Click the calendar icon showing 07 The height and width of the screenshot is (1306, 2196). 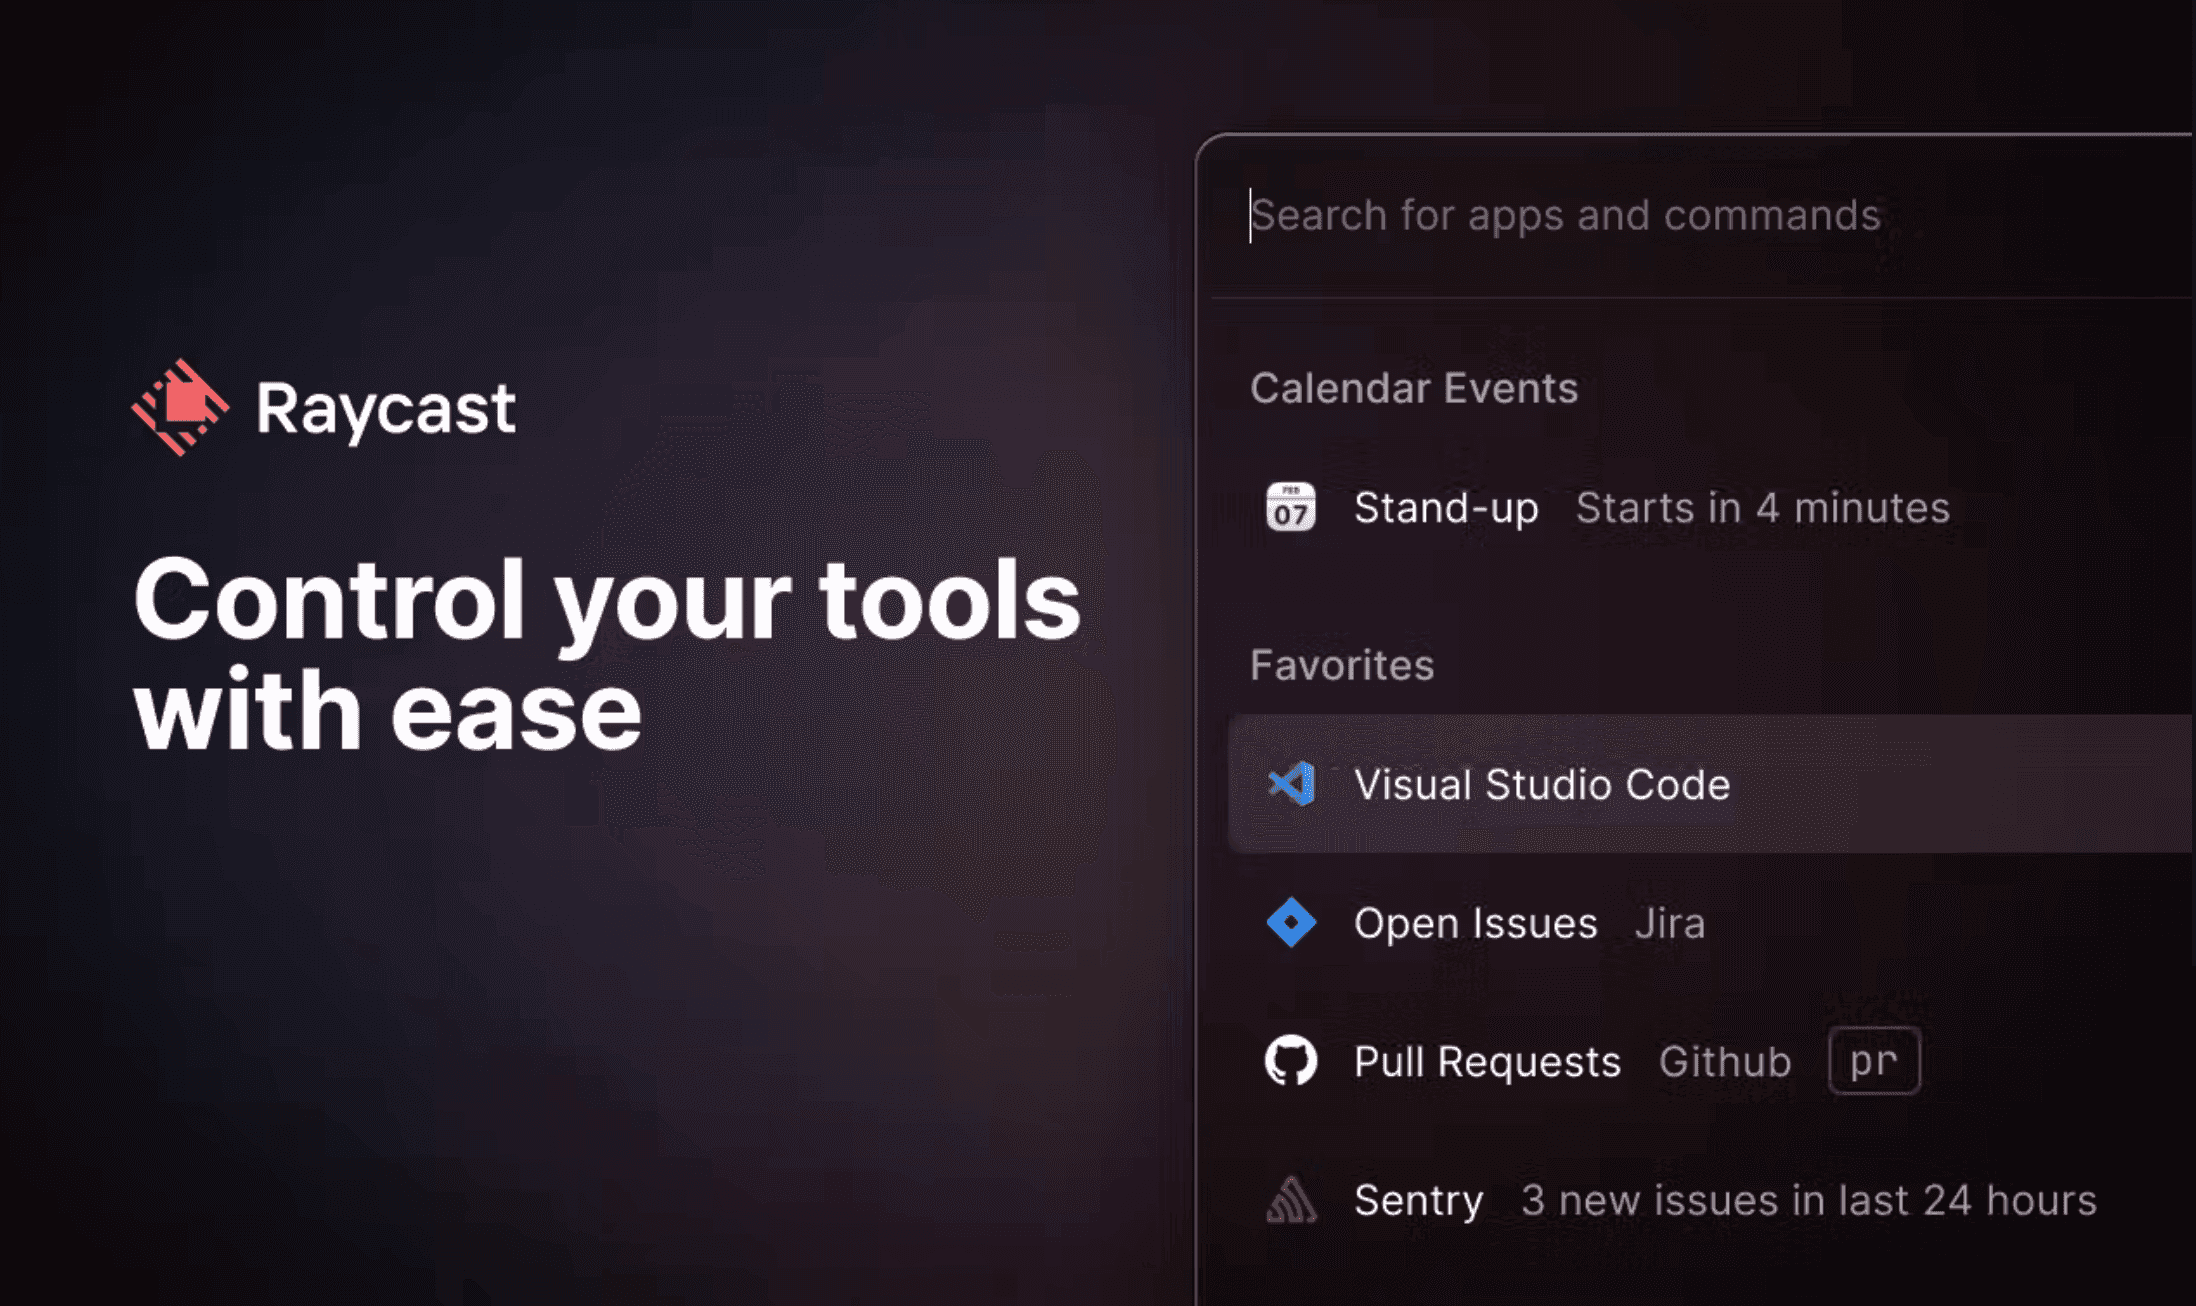1291,507
